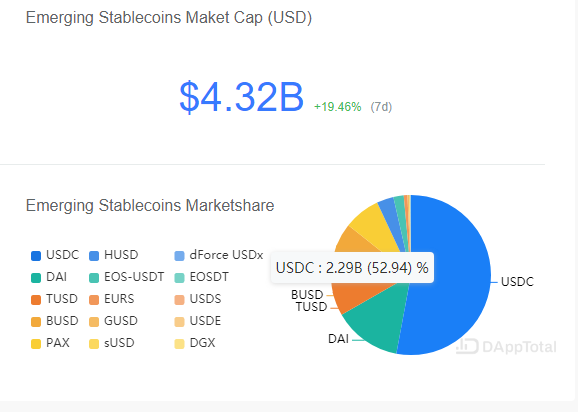The width and height of the screenshot is (578, 412).
Task: Hide PAX from the pie chart legend
Action: [x=50, y=343]
